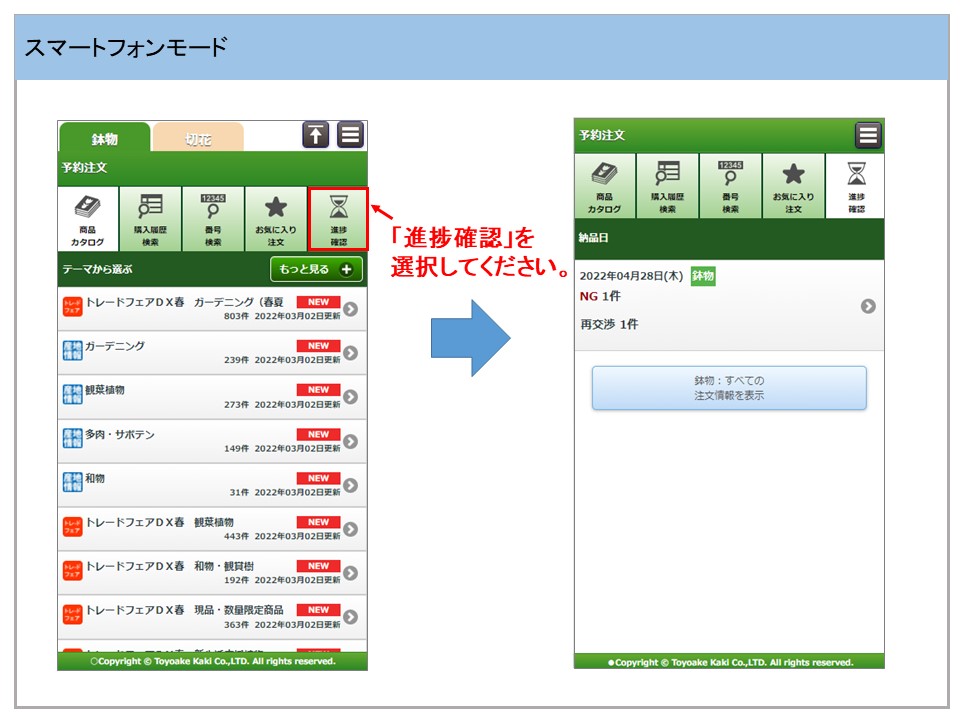Open 購入履歴検索 in the left phone screen
Screen dimensions: 960x720
point(150,218)
